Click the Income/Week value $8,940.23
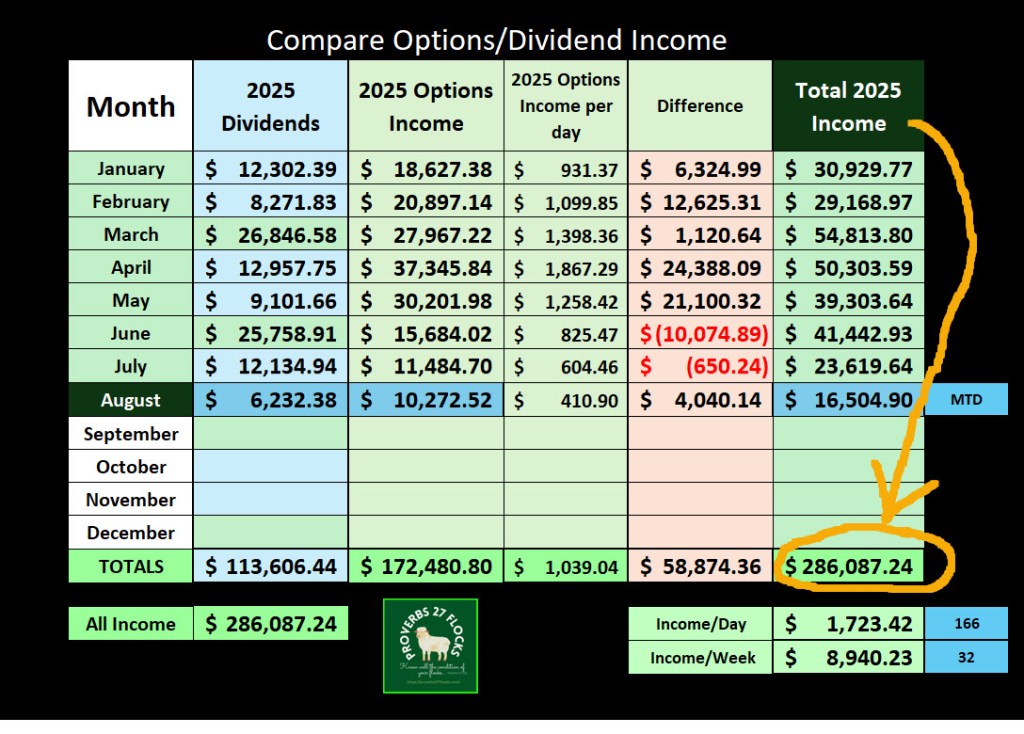1024x734 pixels. [x=849, y=658]
